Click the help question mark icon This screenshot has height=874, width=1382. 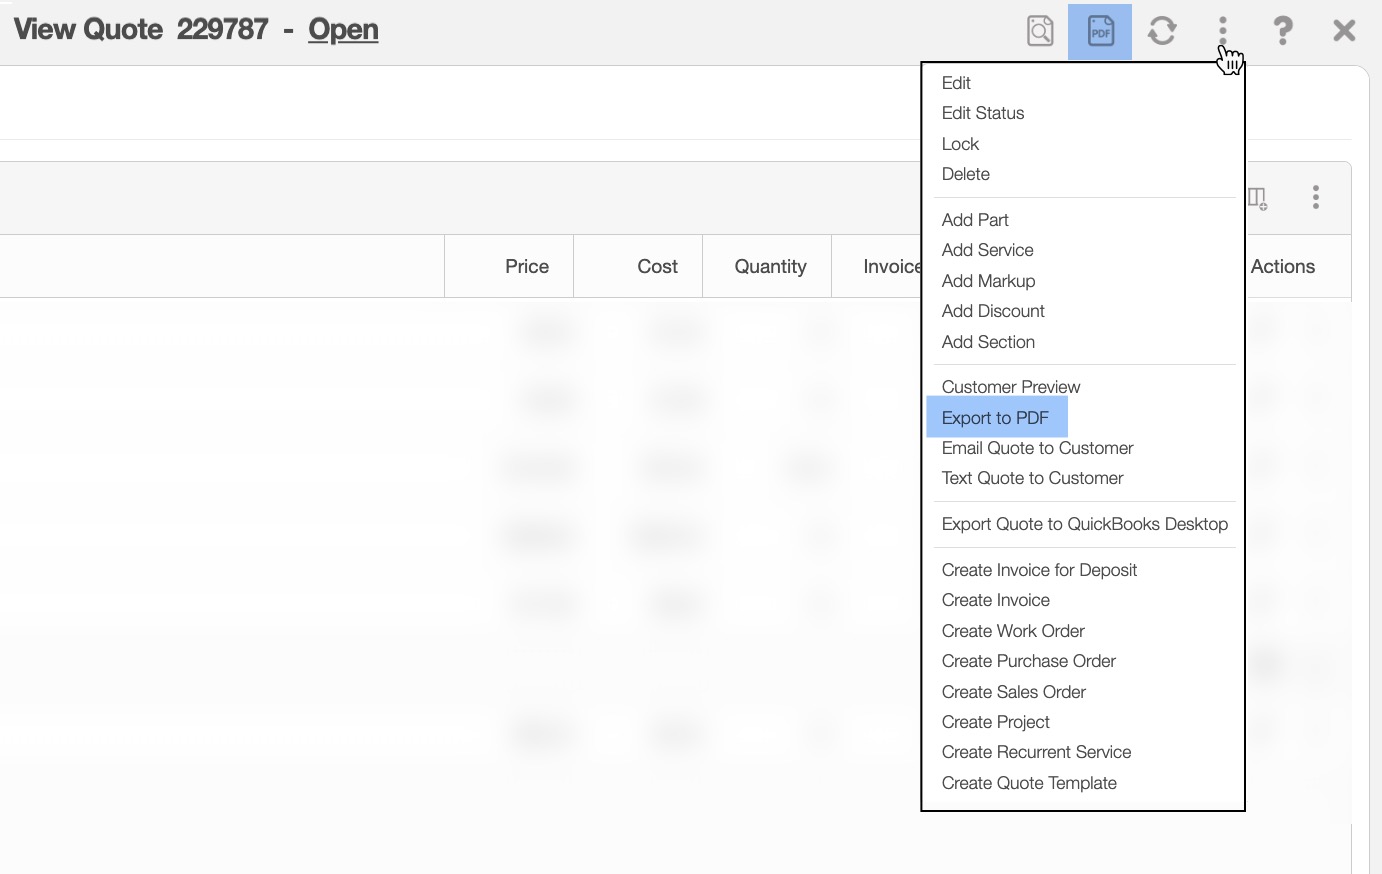[1283, 31]
